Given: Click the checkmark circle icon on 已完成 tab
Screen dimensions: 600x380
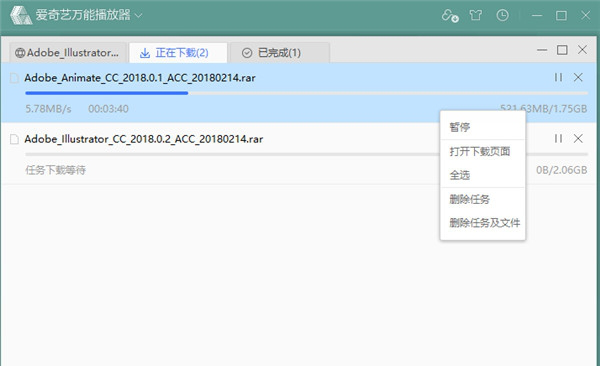Looking at the screenshot, I should [247, 53].
